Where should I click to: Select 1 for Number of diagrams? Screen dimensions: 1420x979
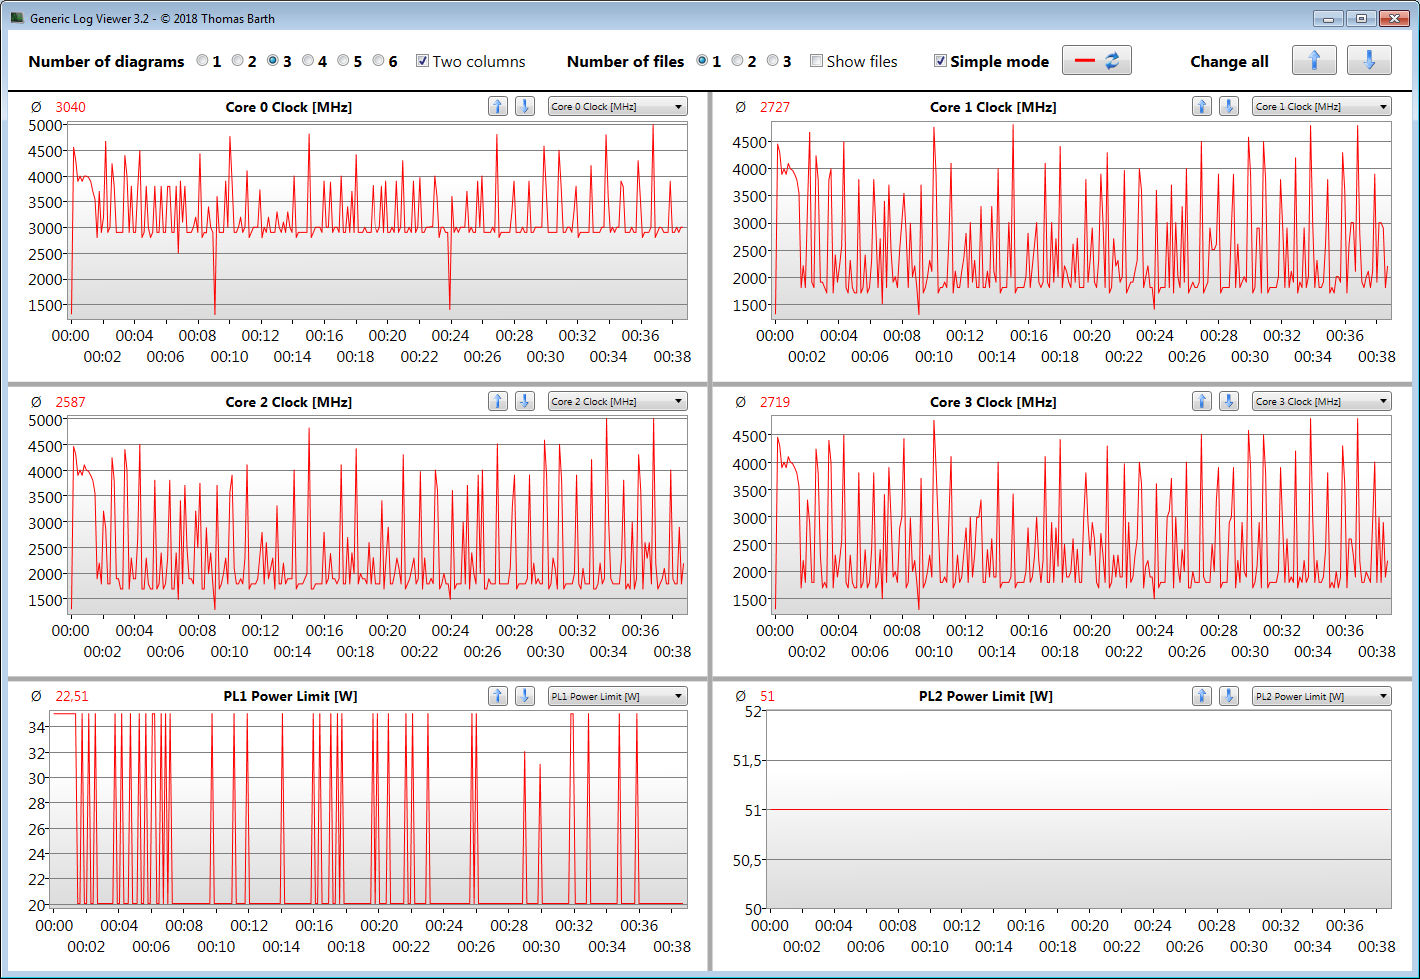202,61
